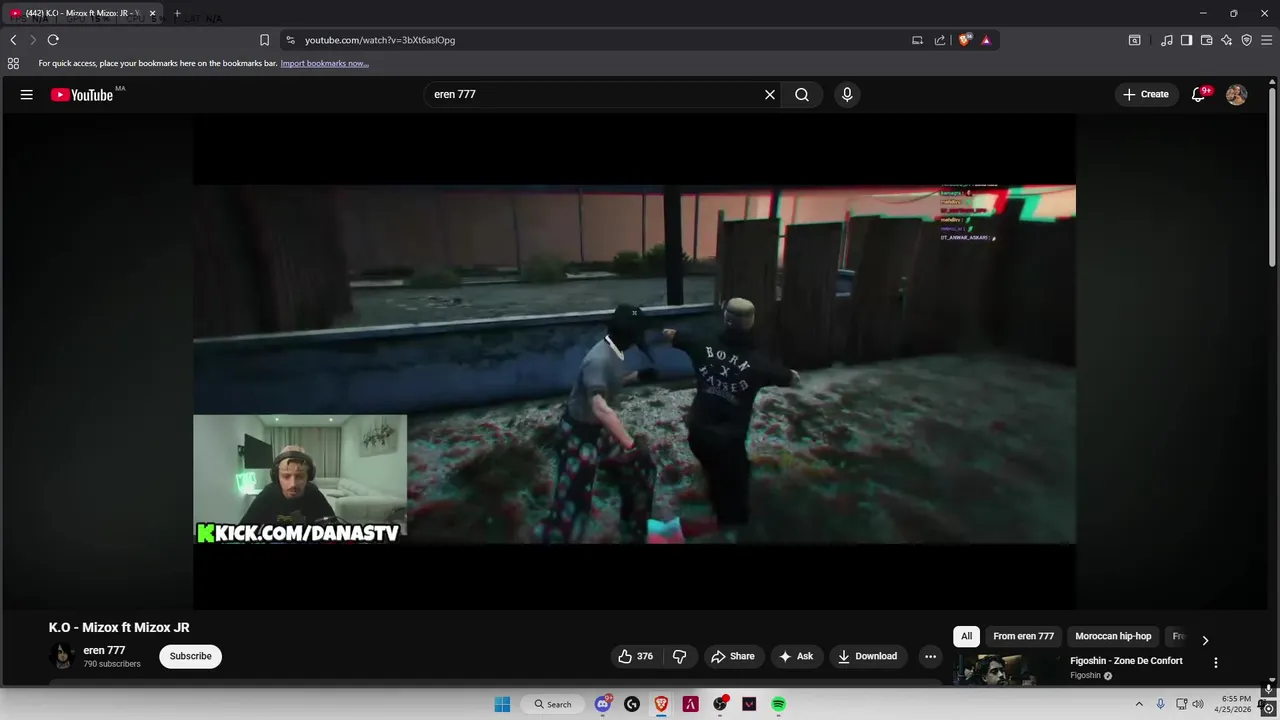Reload the page
Screen dimensions: 1280x720
click(53, 40)
